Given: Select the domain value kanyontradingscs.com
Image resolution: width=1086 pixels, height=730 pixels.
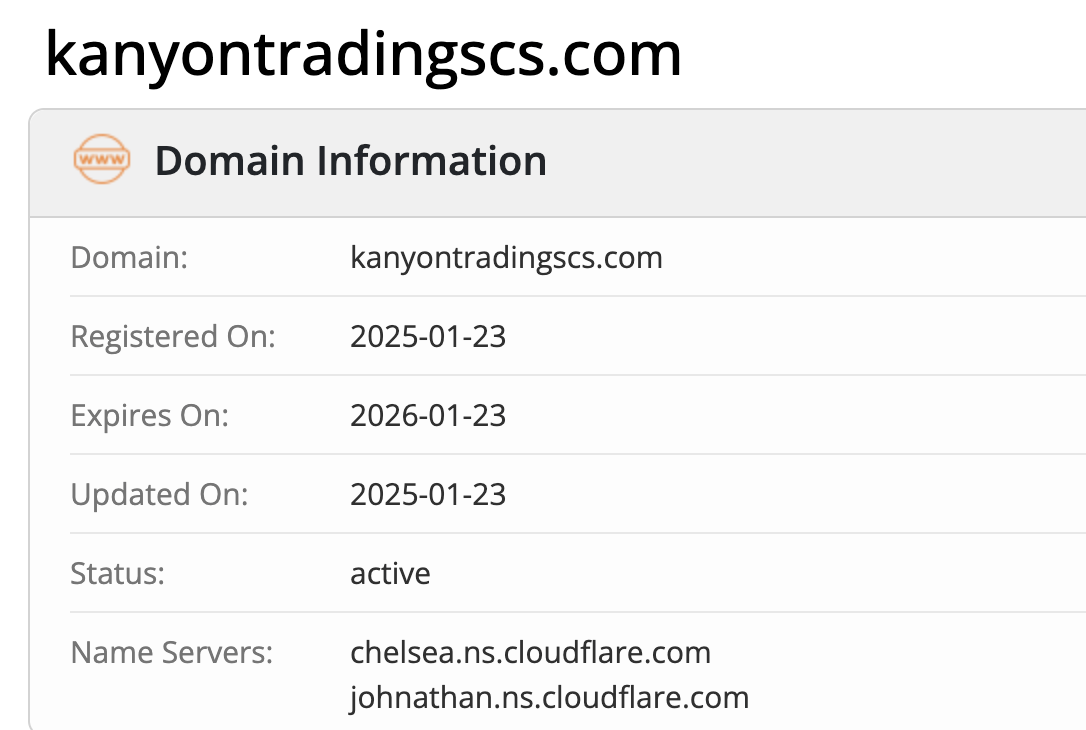Looking at the screenshot, I should 506,258.
